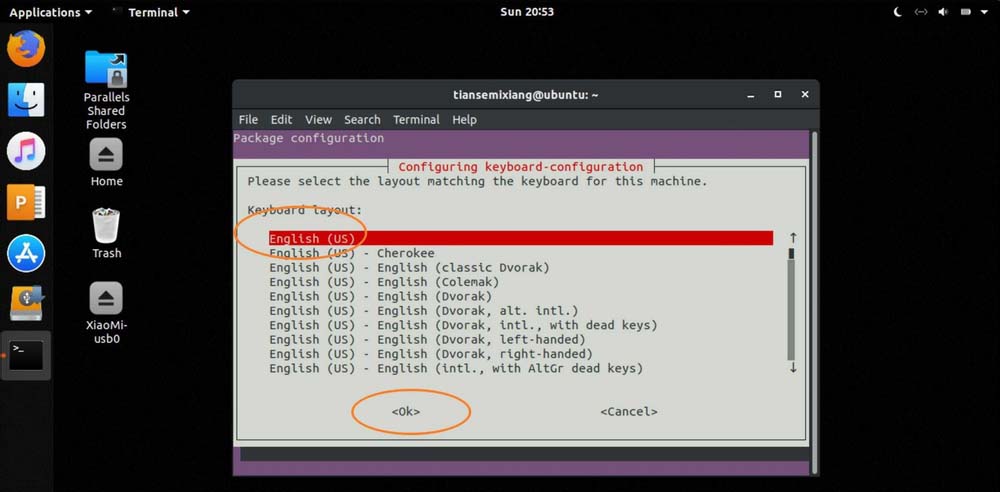Minimize the terminal window

click(751, 95)
